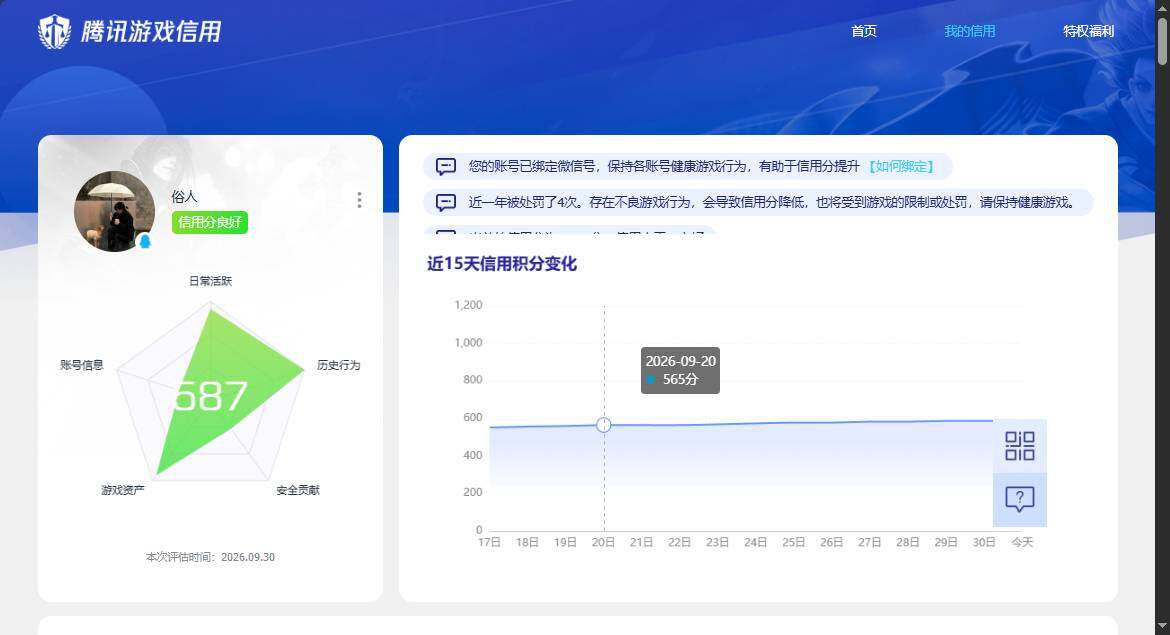The image size is (1170, 635).
Task: Click the Tencent Game Credit shield logo
Action: click(54, 32)
